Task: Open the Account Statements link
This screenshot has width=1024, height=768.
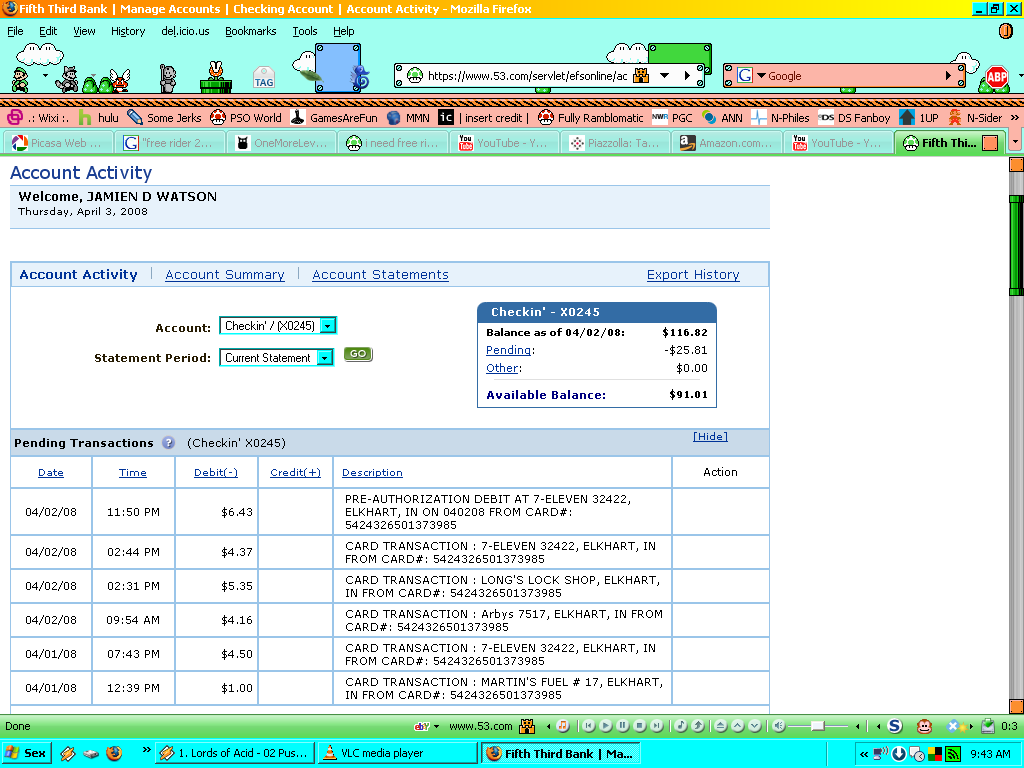Action: tap(380, 275)
